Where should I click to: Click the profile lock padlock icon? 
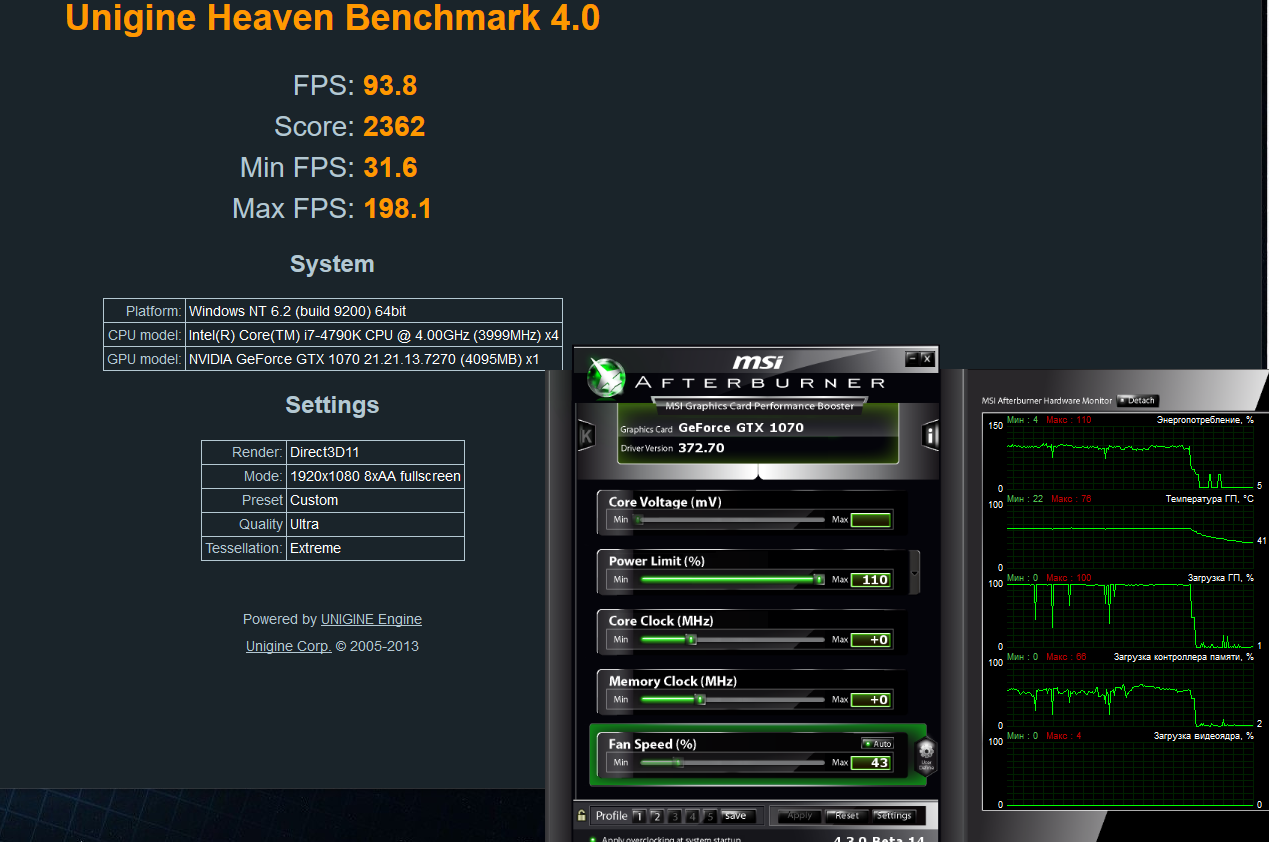point(581,815)
